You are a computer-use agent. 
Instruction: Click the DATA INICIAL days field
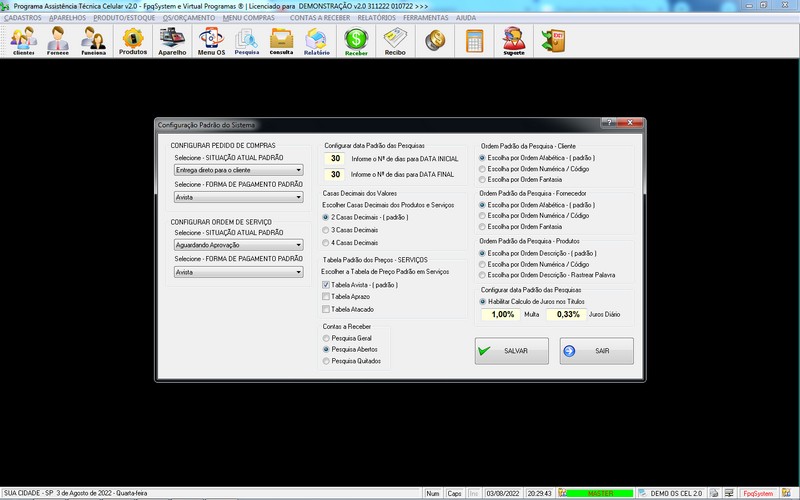[335, 159]
